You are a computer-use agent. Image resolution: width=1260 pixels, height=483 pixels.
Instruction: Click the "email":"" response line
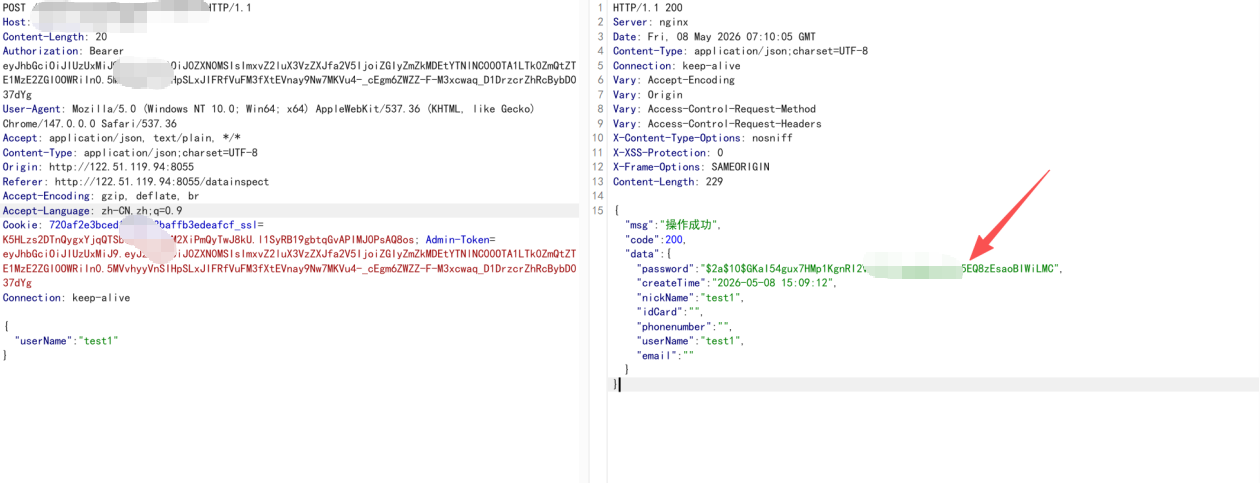tap(665, 355)
